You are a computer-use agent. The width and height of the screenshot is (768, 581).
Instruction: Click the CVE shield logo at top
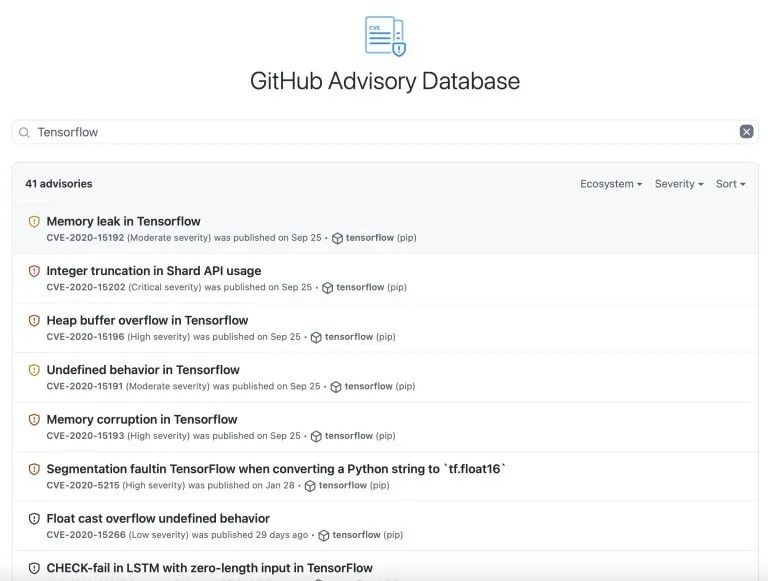point(385,36)
